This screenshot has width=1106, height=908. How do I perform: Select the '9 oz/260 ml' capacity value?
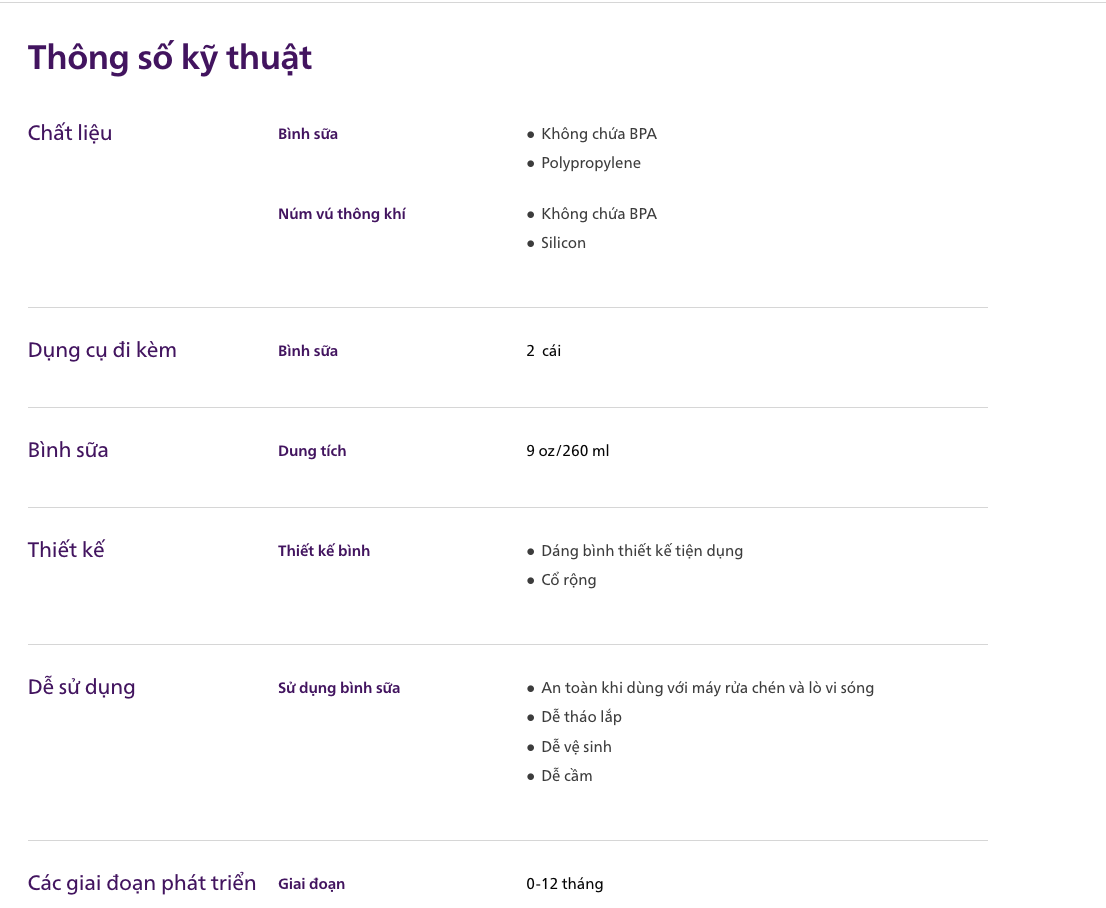(567, 451)
